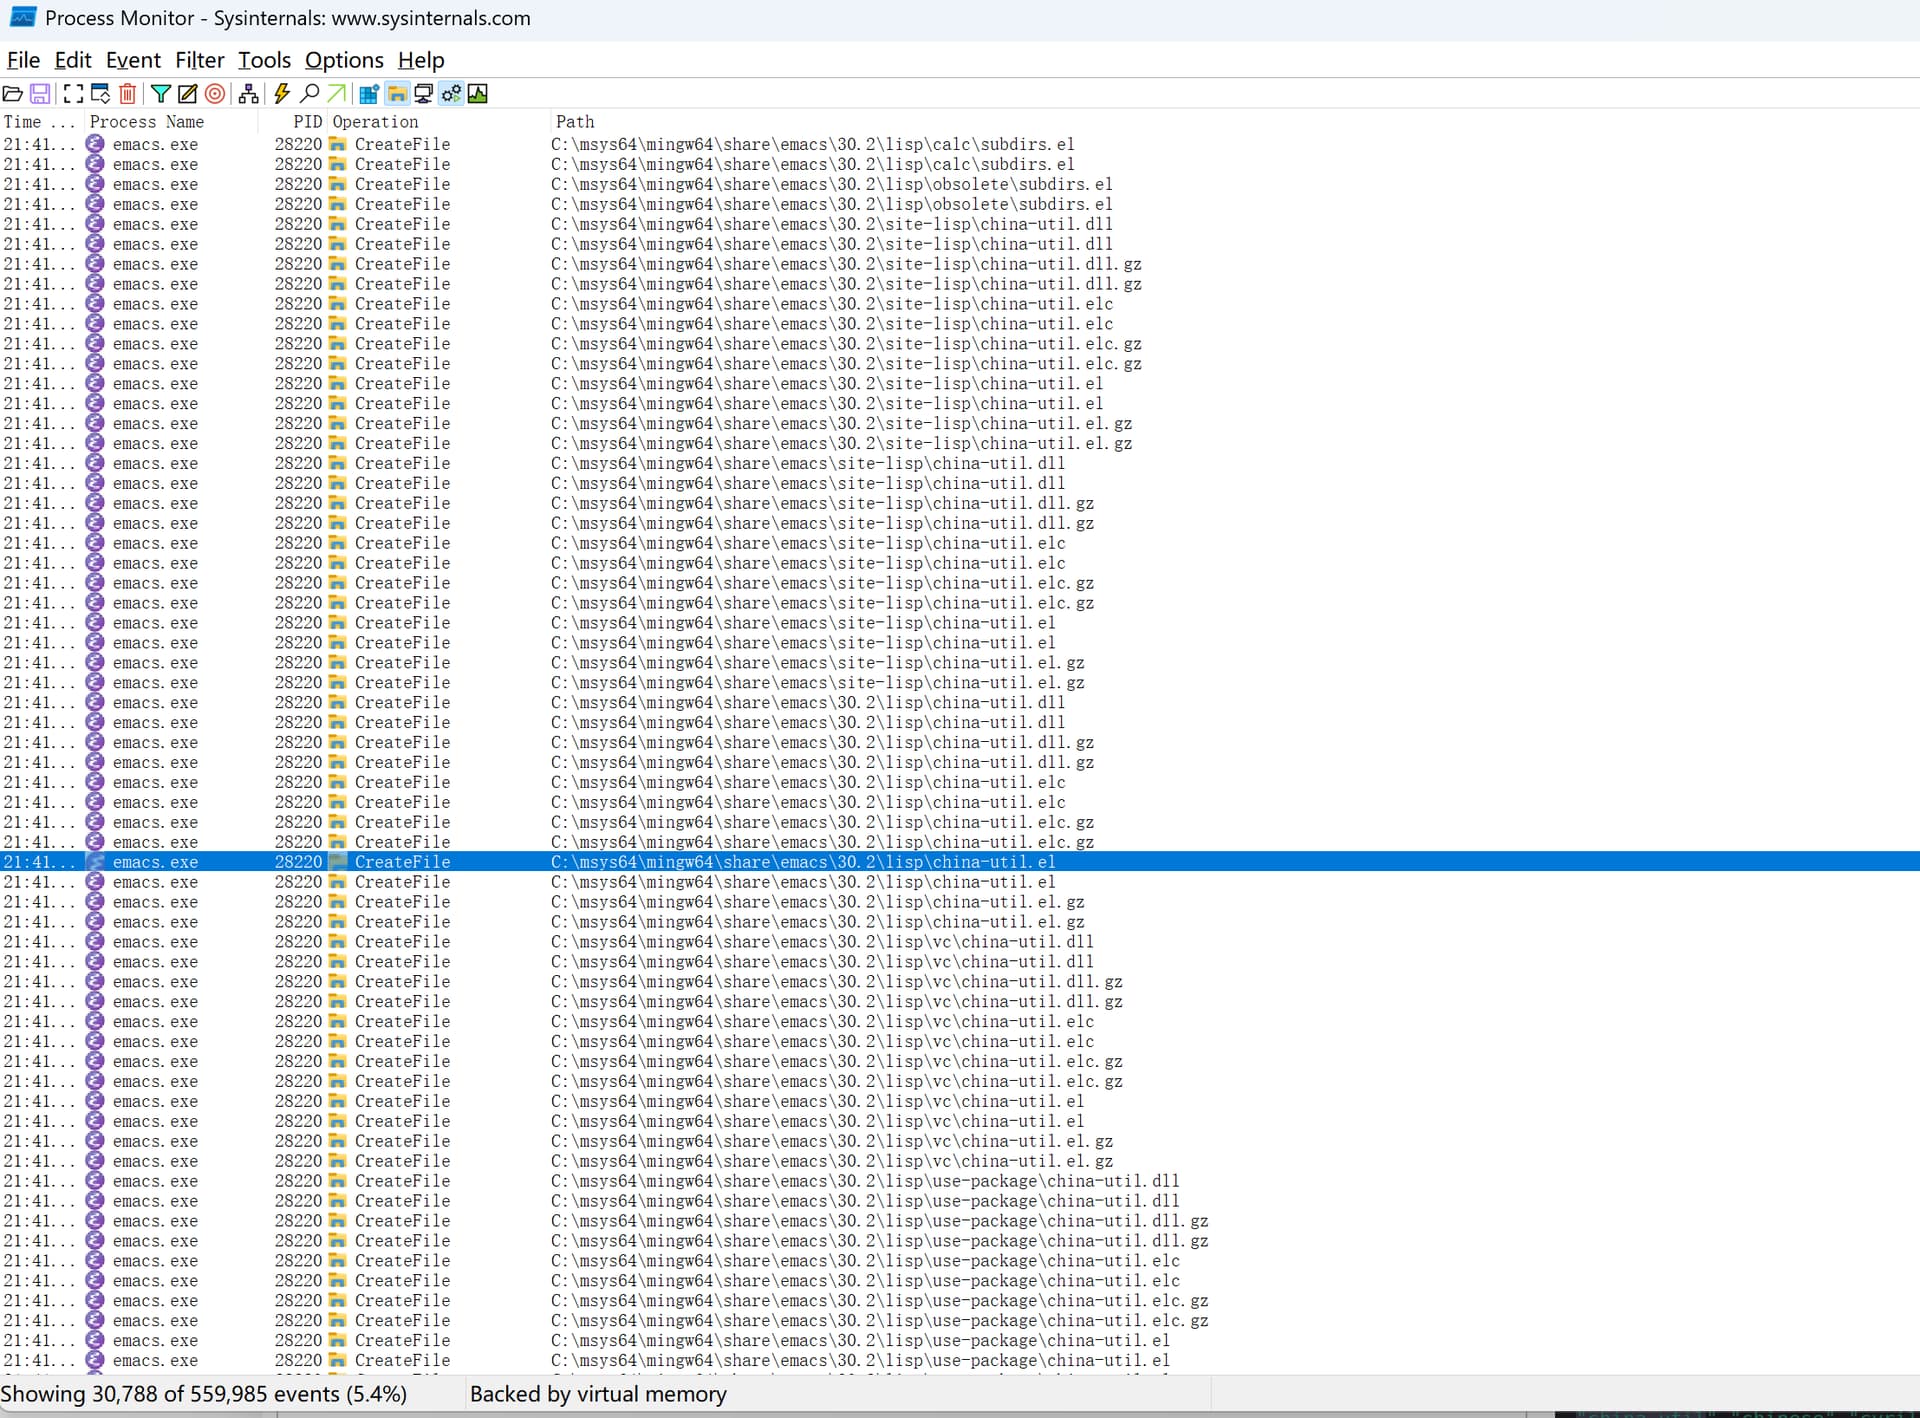Open the Filter funnel icon
The height and width of the screenshot is (1418, 1920).
click(160, 94)
